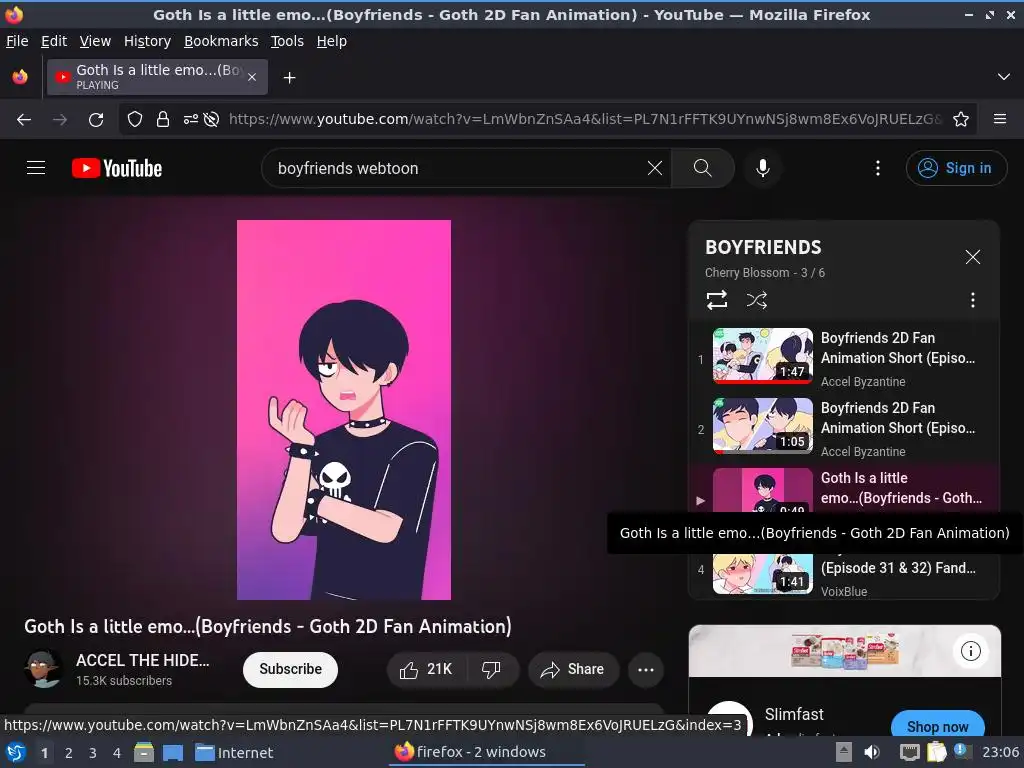
Task: Switch to workspace 2
Action: click(x=69, y=753)
